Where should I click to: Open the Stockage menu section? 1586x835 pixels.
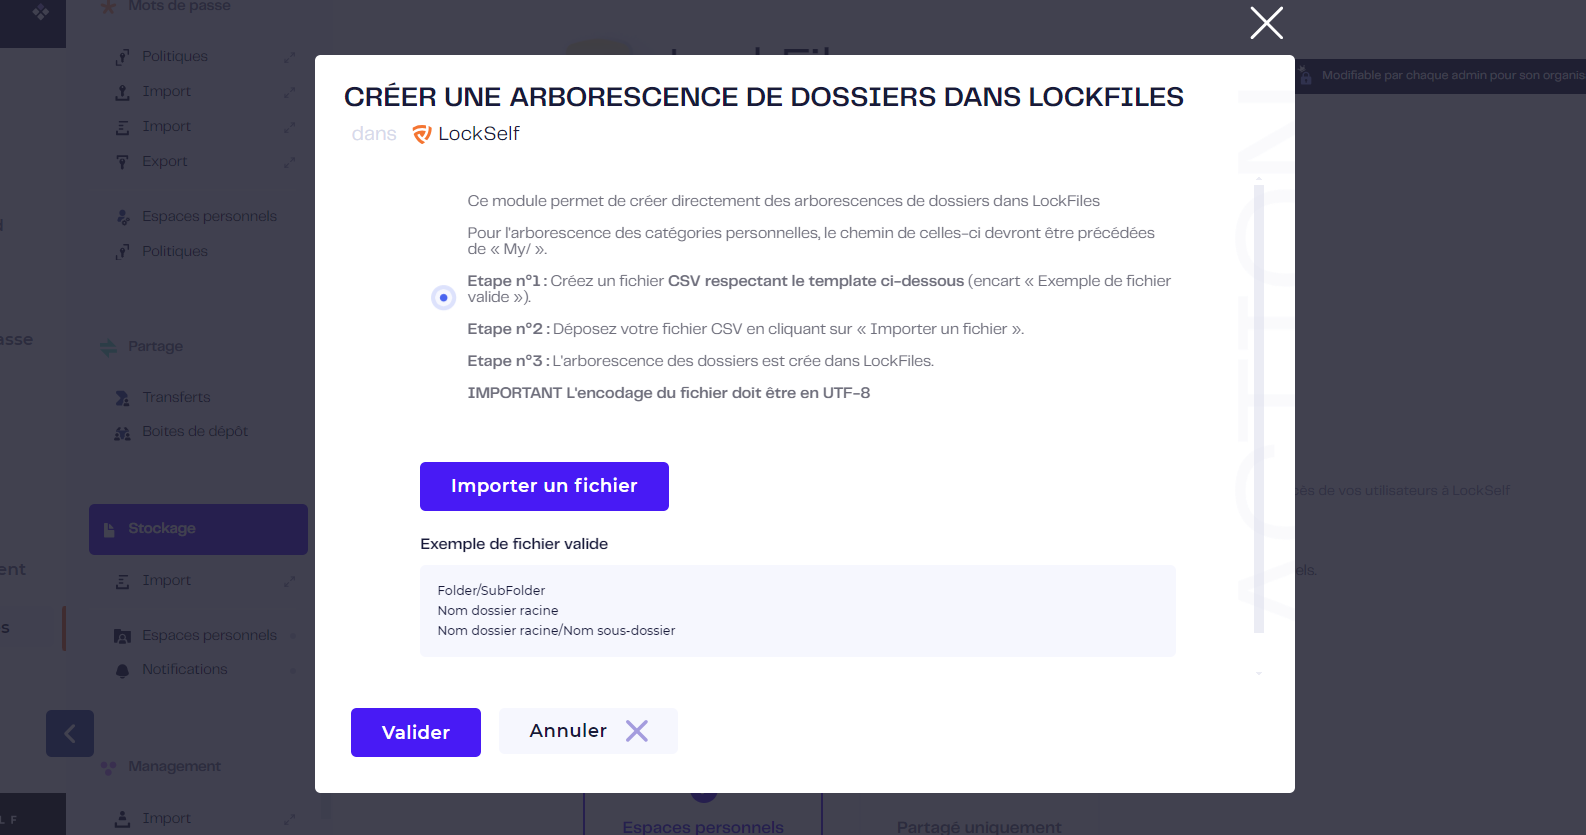[198, 529]
